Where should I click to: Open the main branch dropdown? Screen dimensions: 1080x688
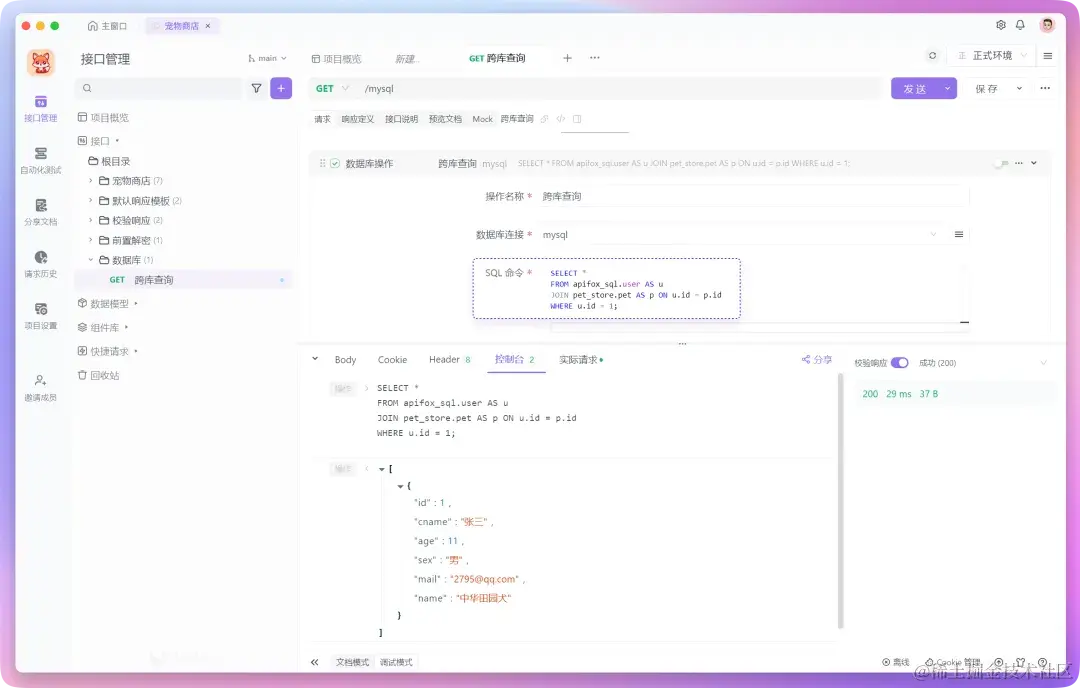pos(267,59)
